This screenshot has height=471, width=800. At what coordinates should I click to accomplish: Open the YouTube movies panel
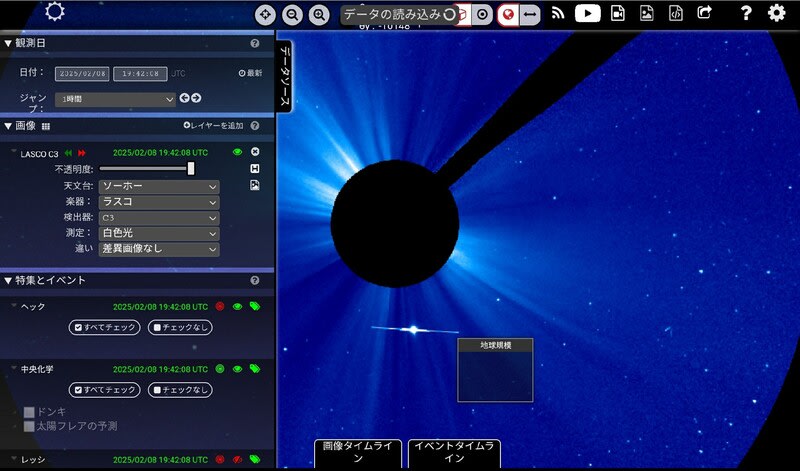point(588,13)
